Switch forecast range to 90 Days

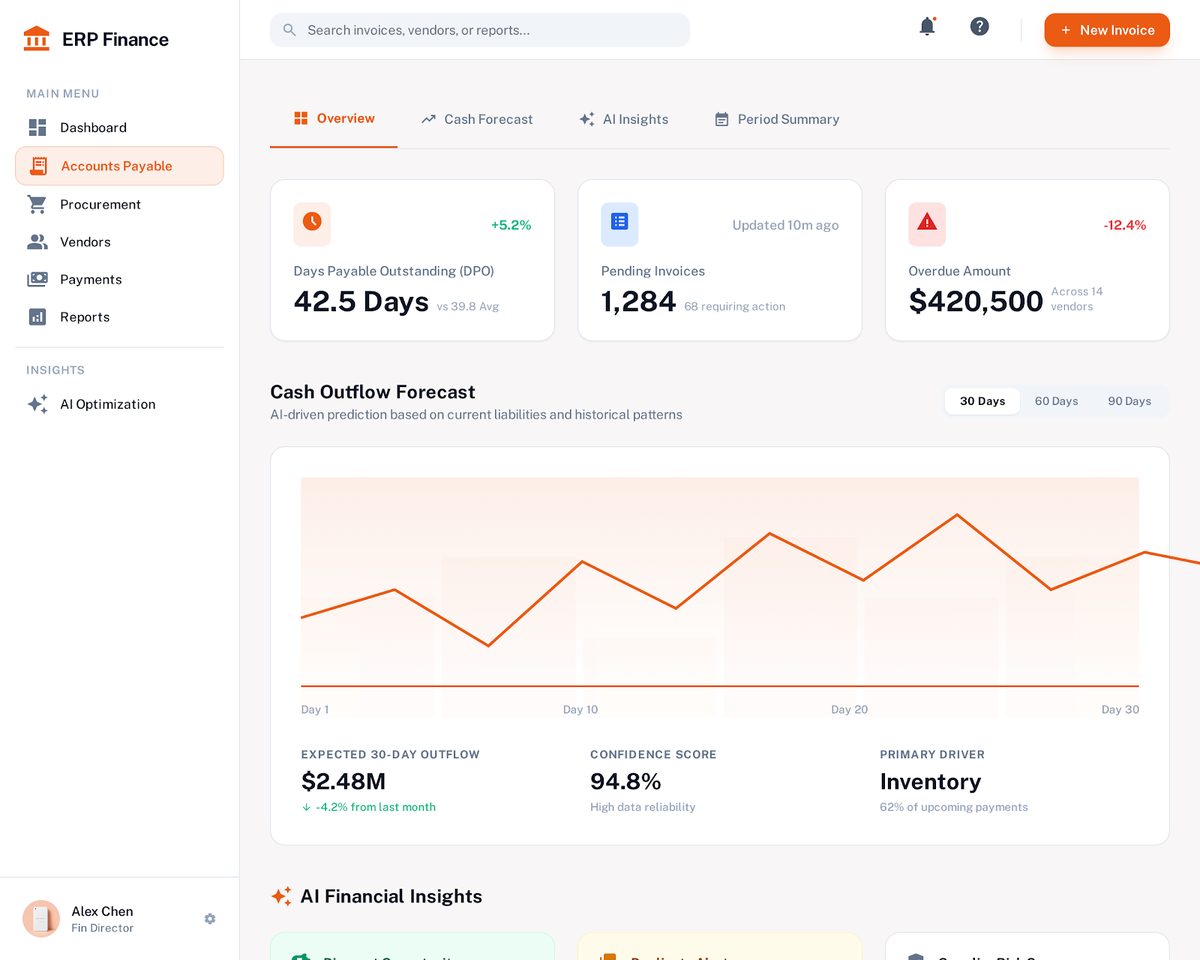1129,401
